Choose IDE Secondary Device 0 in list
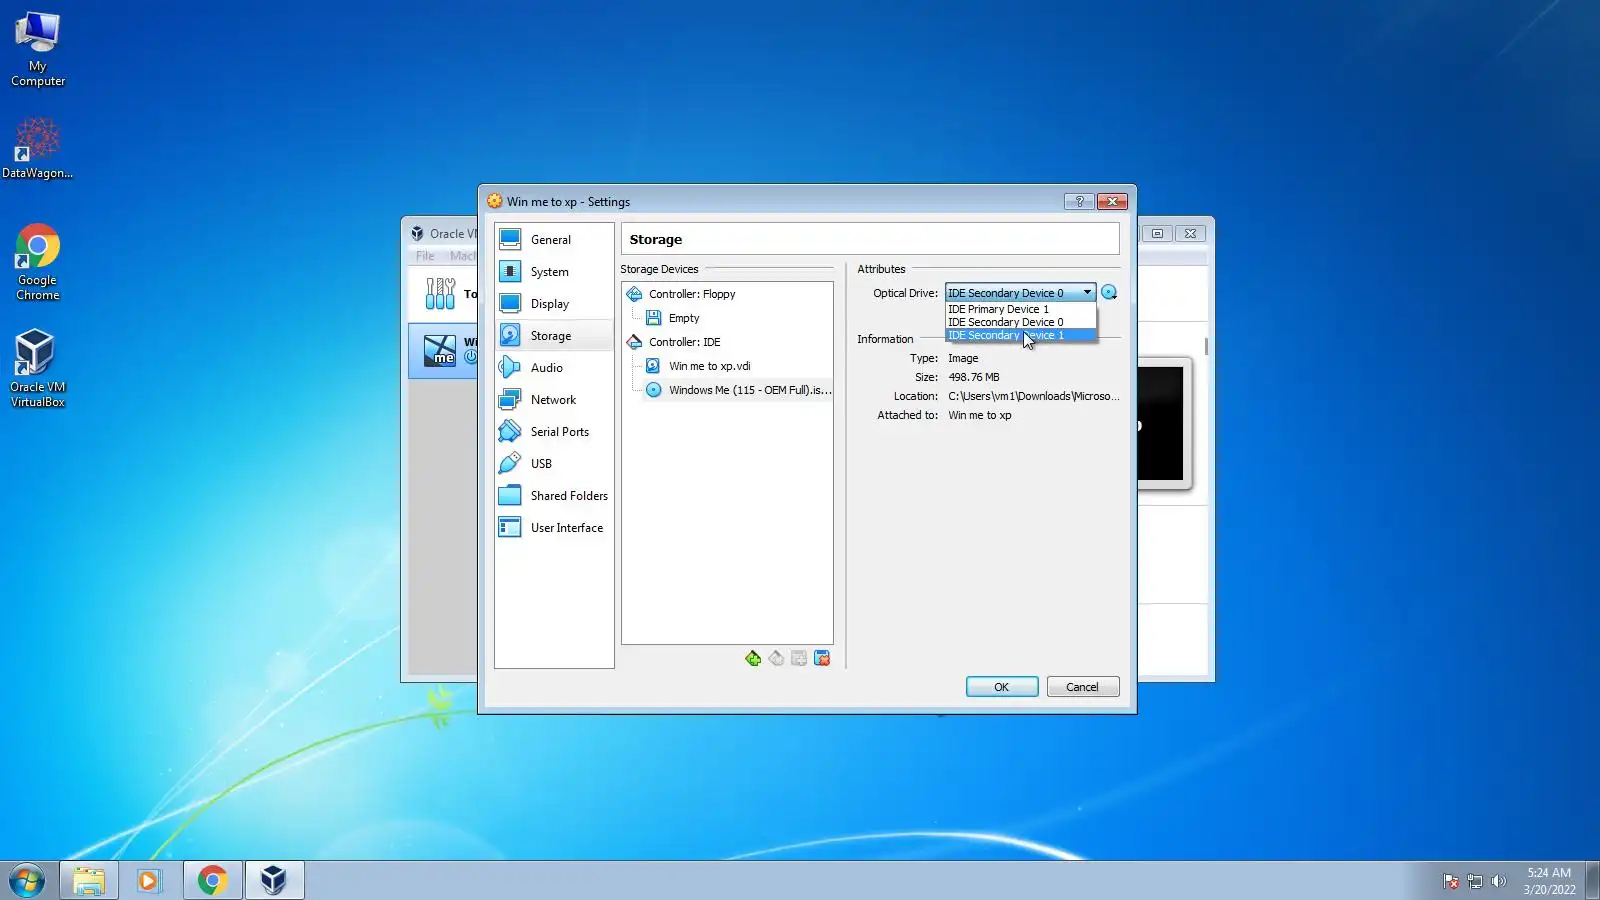 coord(1020,322)
